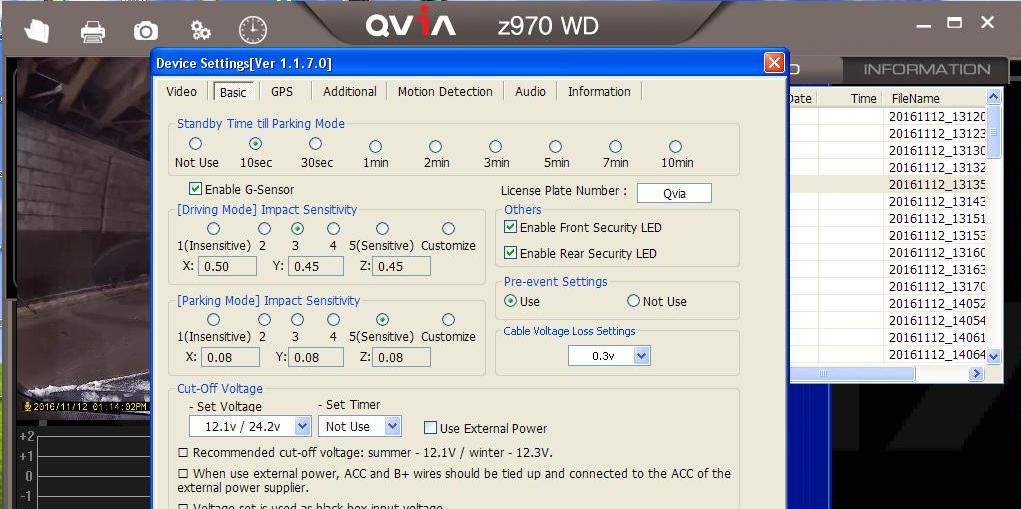Screen dimensions: 1021x509
Task: Select Use for Pre-event Settings
Action: point(511,301)
